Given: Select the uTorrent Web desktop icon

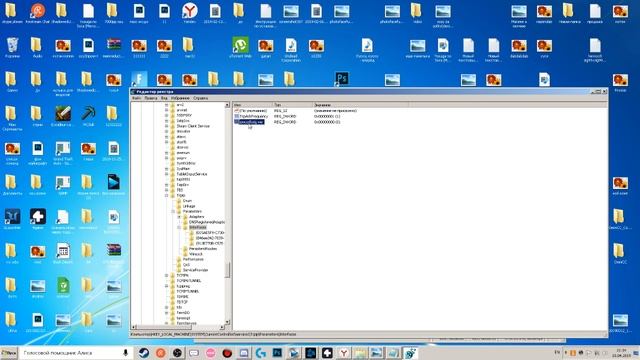Looking at the screenshot, I should (240, 48).
